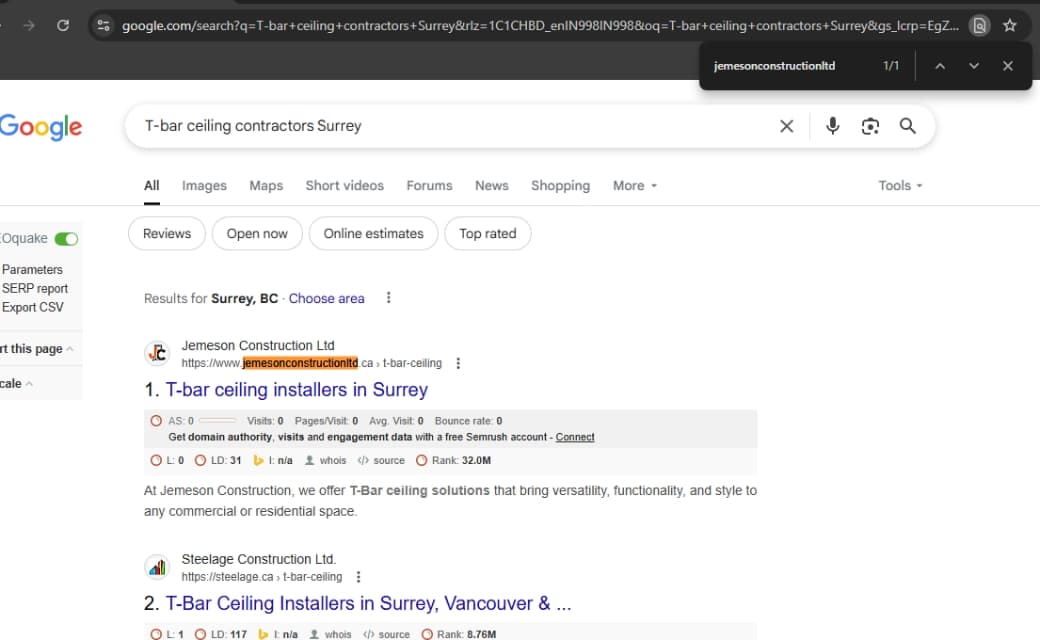Click the browser forward arrow
The image size is (1040, 640).
coord(29,26)
